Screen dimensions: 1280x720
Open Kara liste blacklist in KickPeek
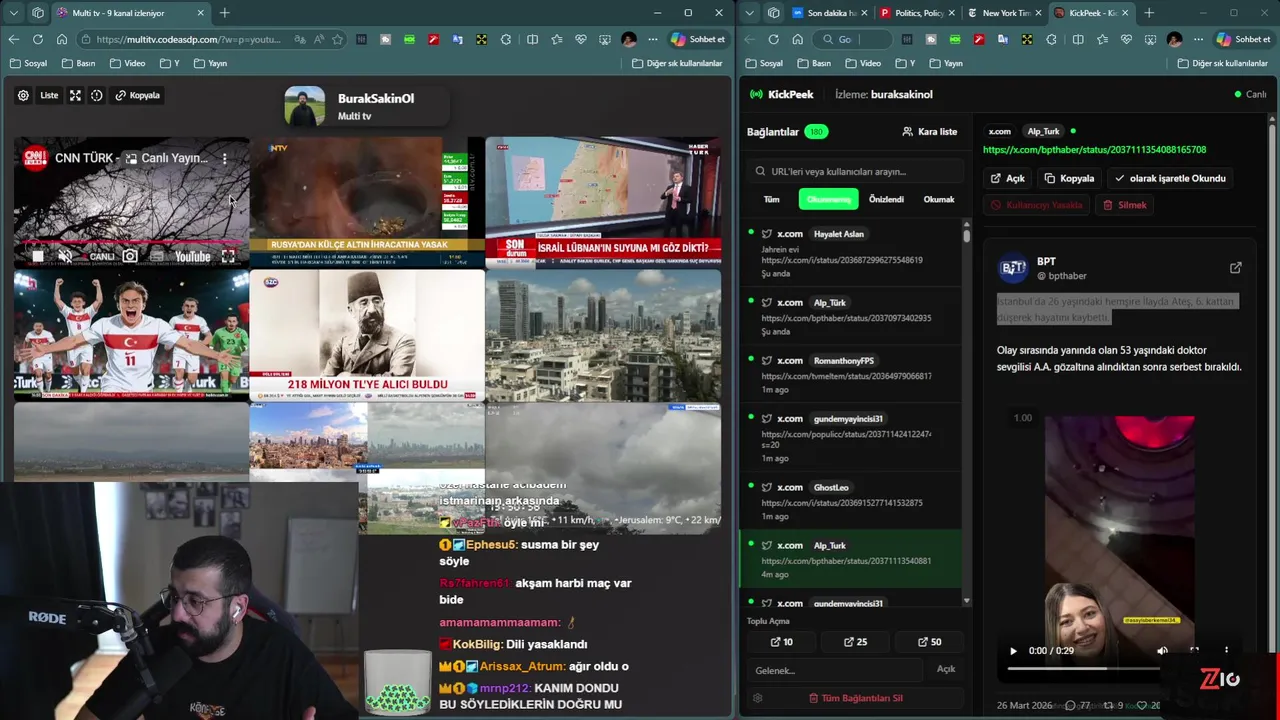[929, 131]
